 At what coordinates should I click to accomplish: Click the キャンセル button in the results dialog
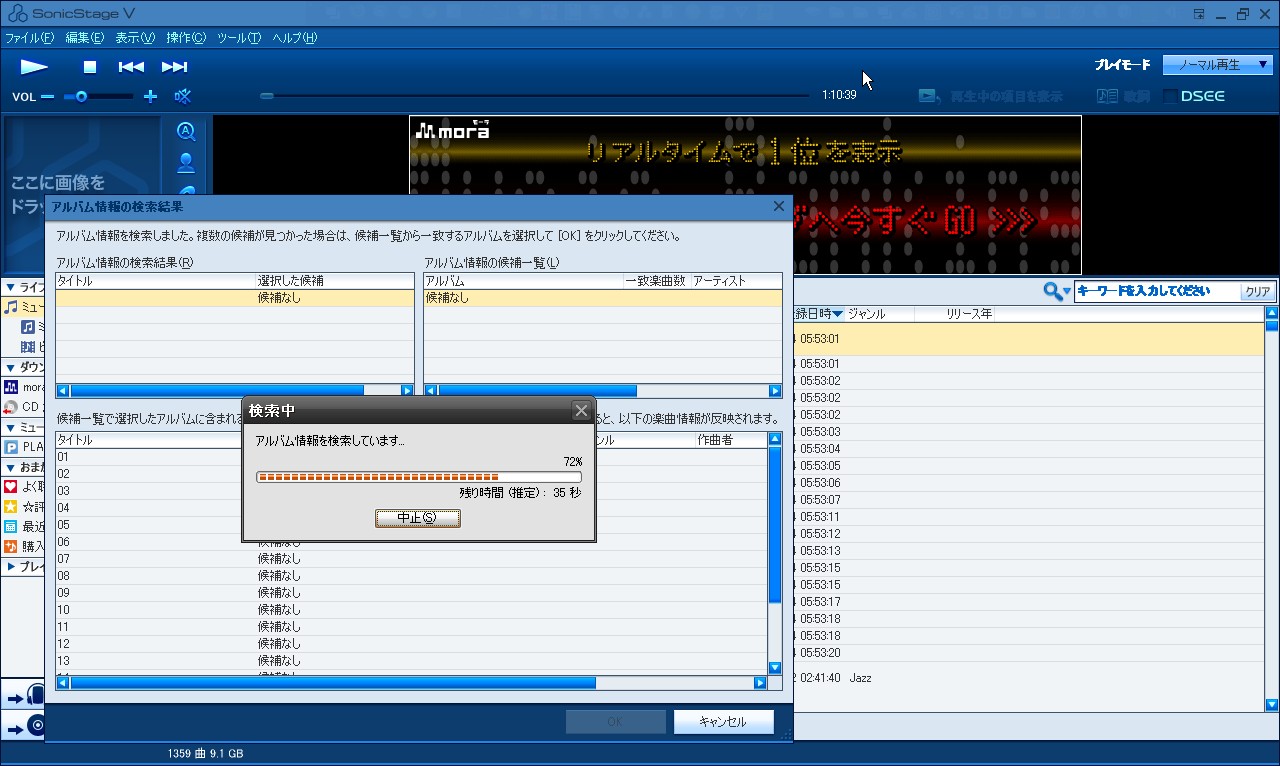click(x=723, y=722)
